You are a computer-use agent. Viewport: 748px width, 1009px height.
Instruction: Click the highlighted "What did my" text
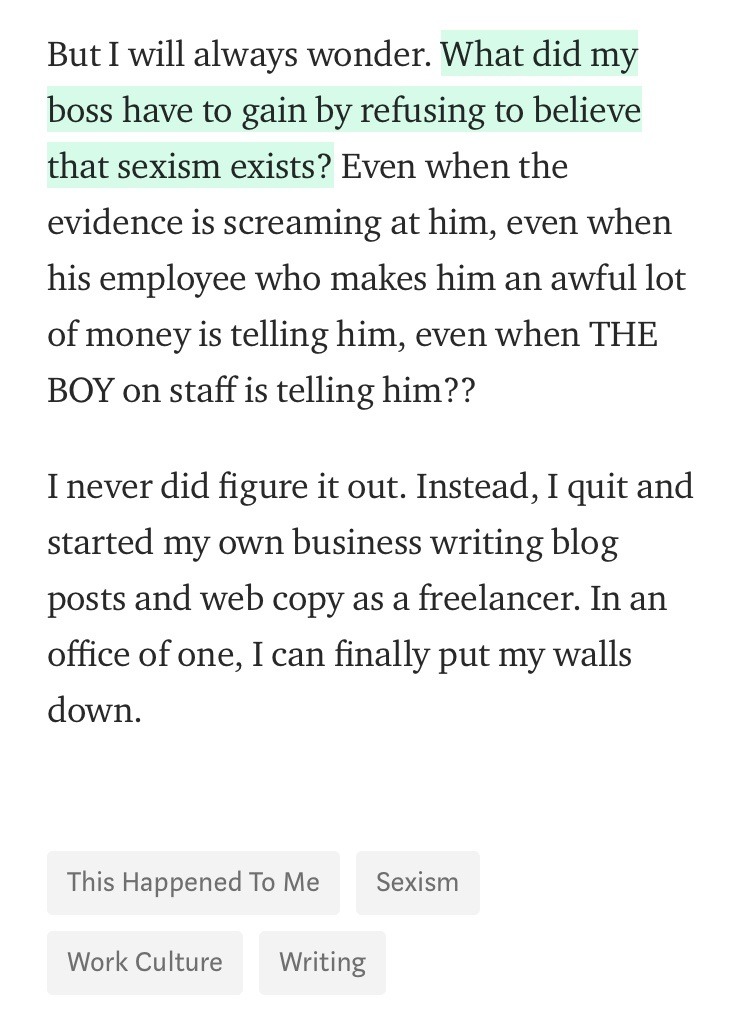(x=539, y=54)
